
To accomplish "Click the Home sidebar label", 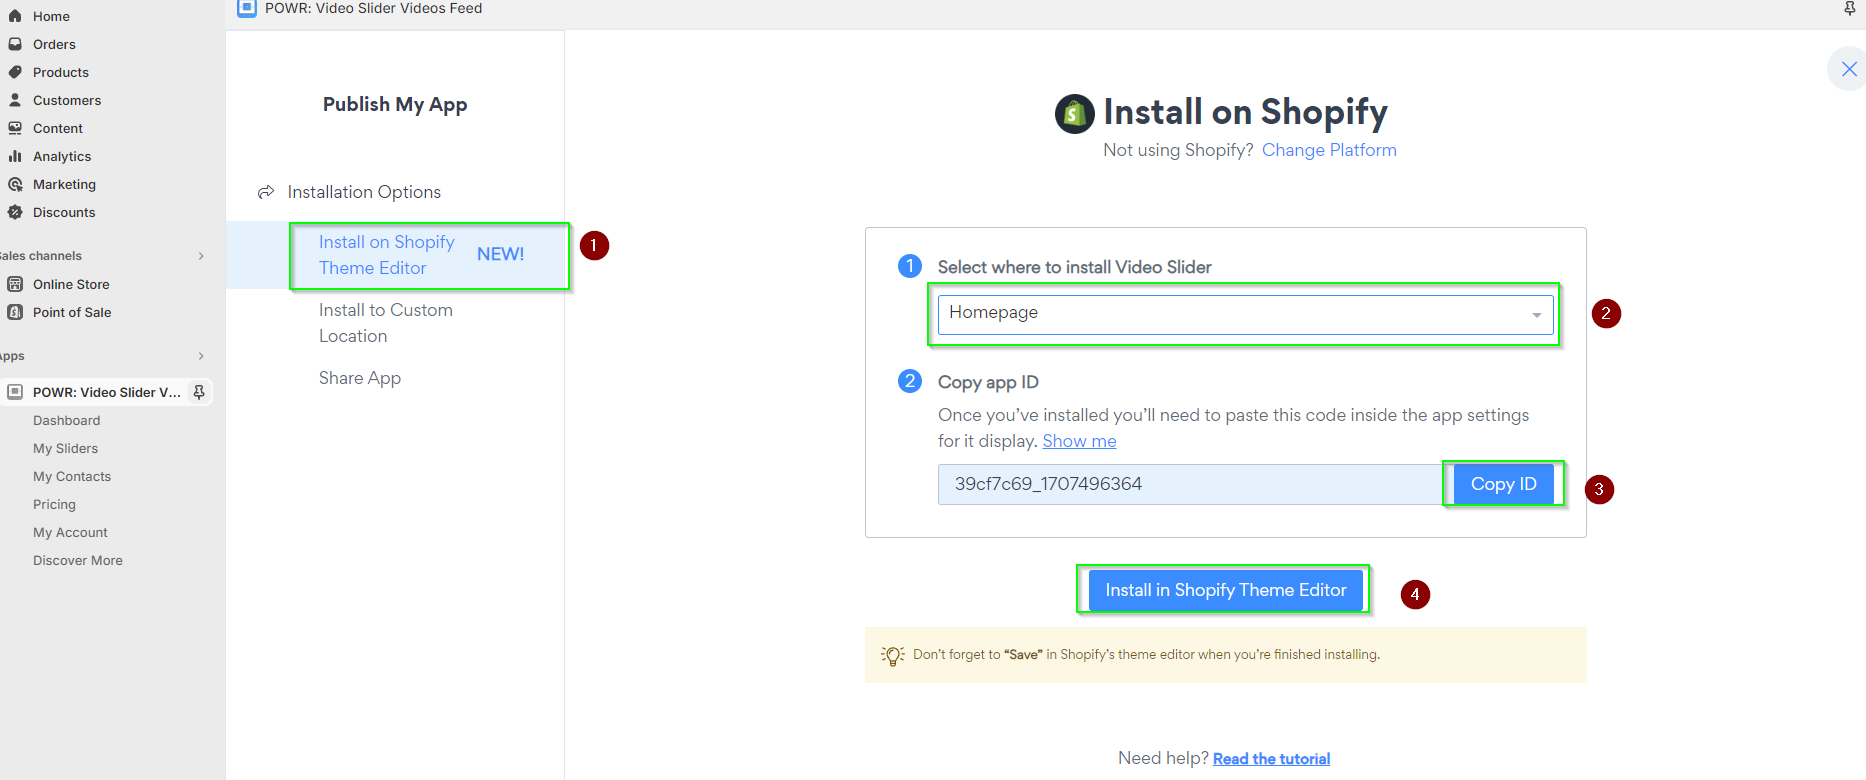I will (x=51, y=16).
